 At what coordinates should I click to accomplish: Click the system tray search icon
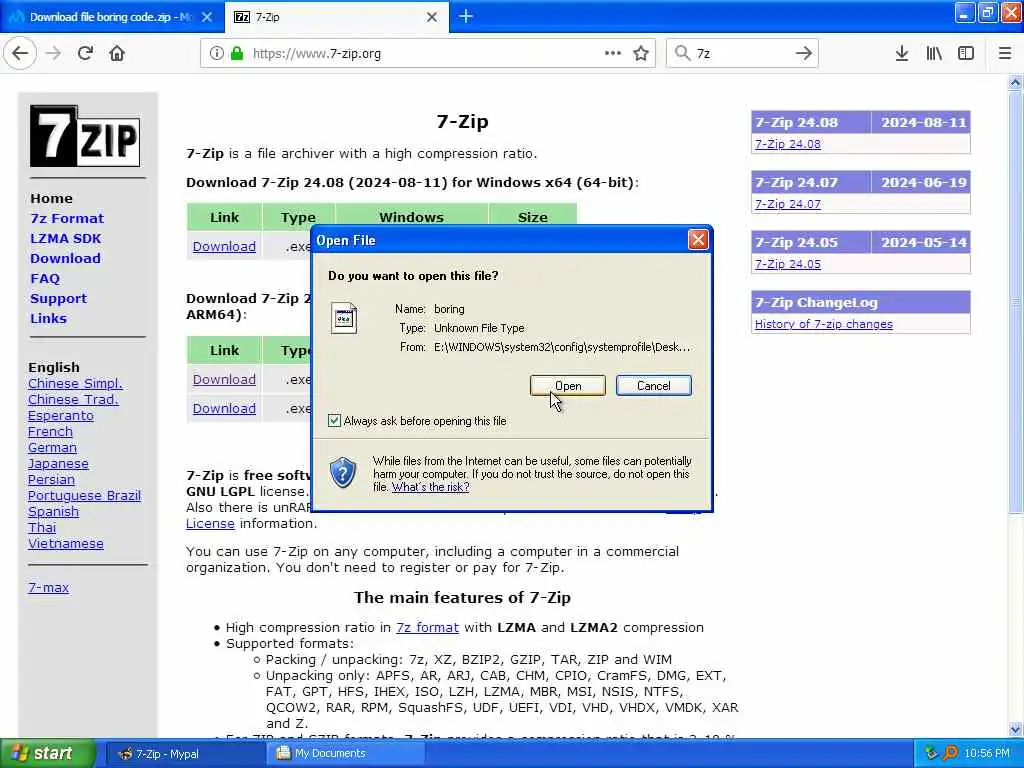click(951, 753)
